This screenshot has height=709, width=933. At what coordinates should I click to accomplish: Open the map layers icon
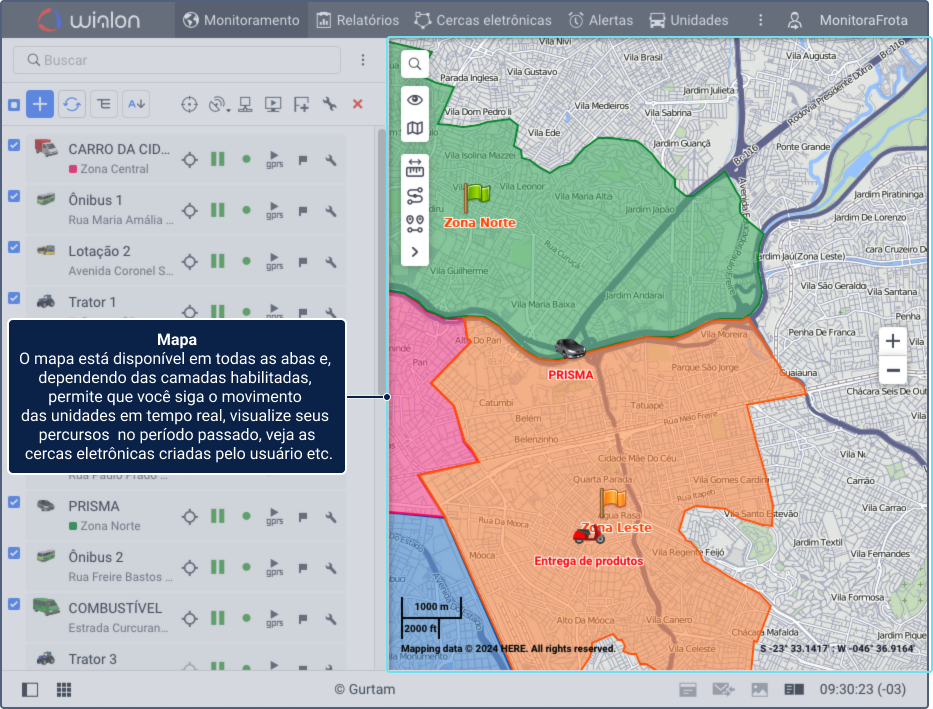tap(415, 128)
